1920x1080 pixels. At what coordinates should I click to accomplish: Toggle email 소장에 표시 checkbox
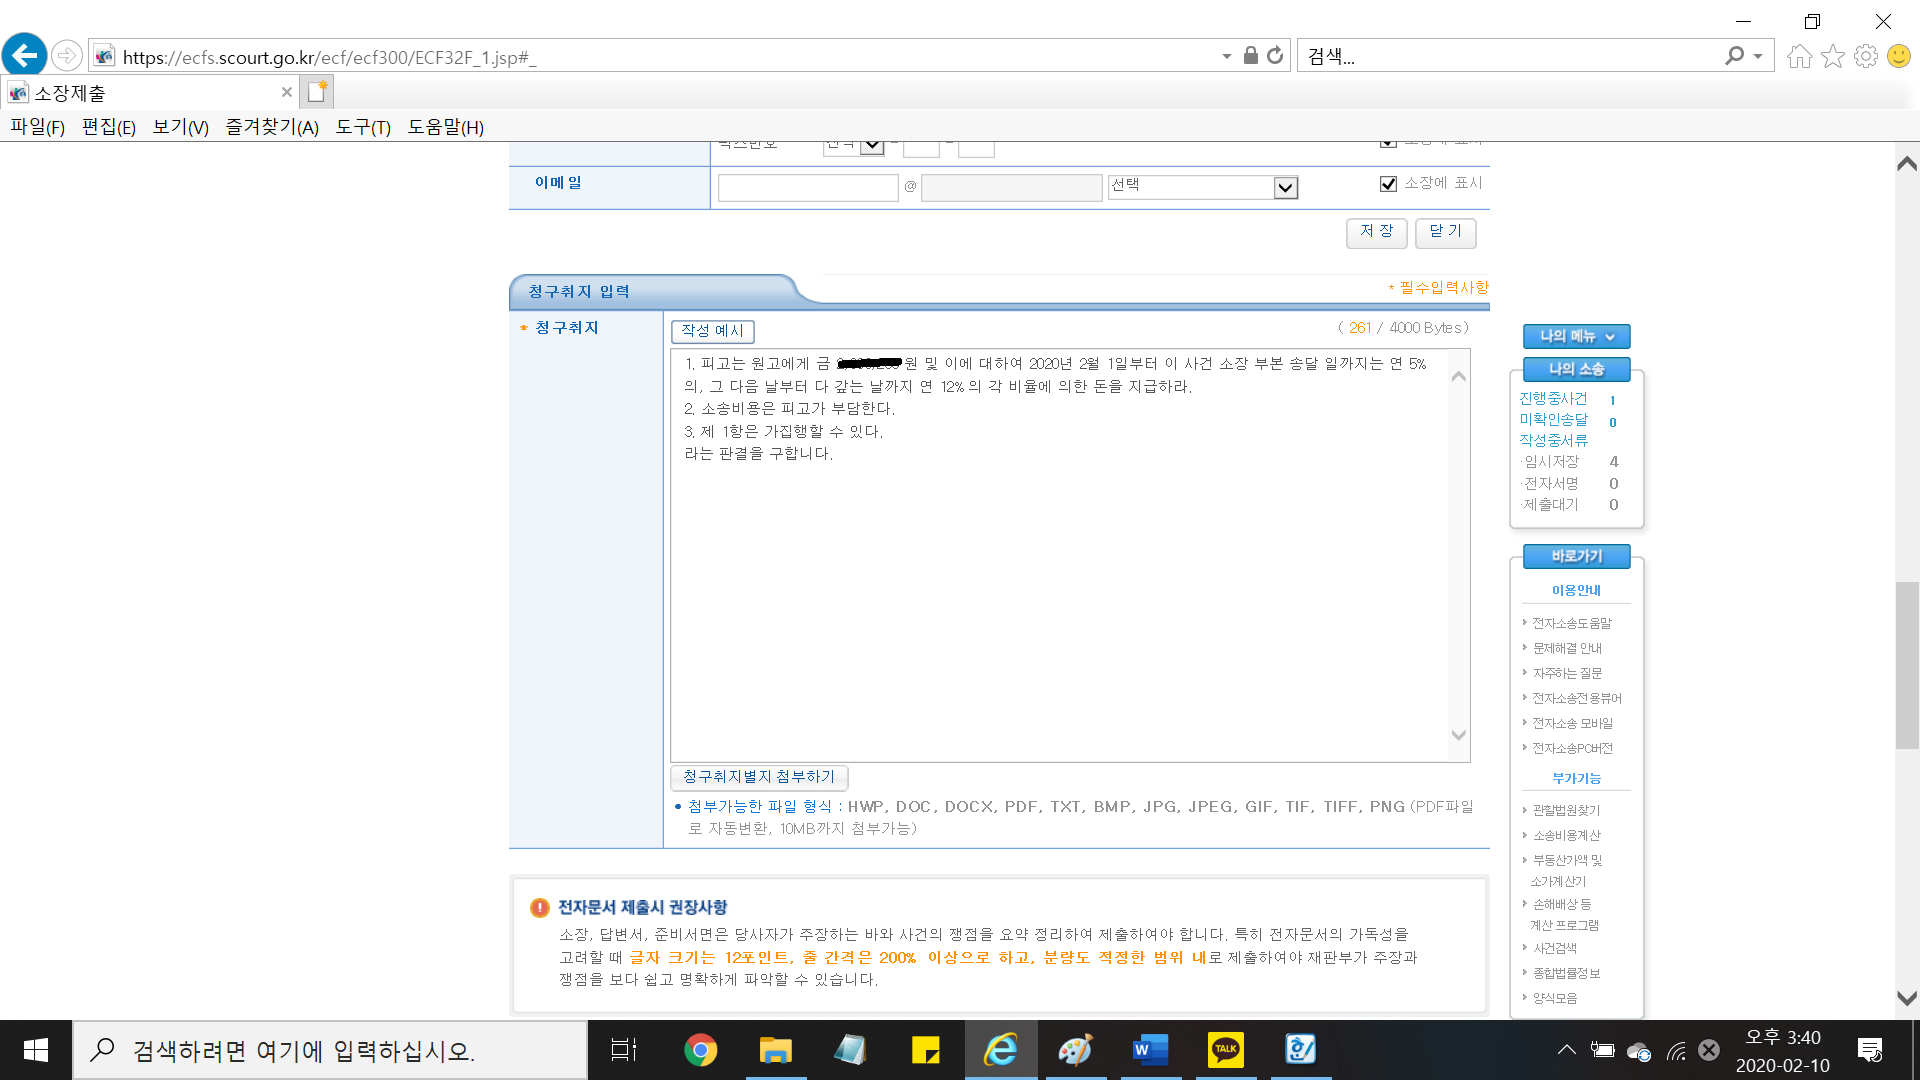coord(1388,184)
